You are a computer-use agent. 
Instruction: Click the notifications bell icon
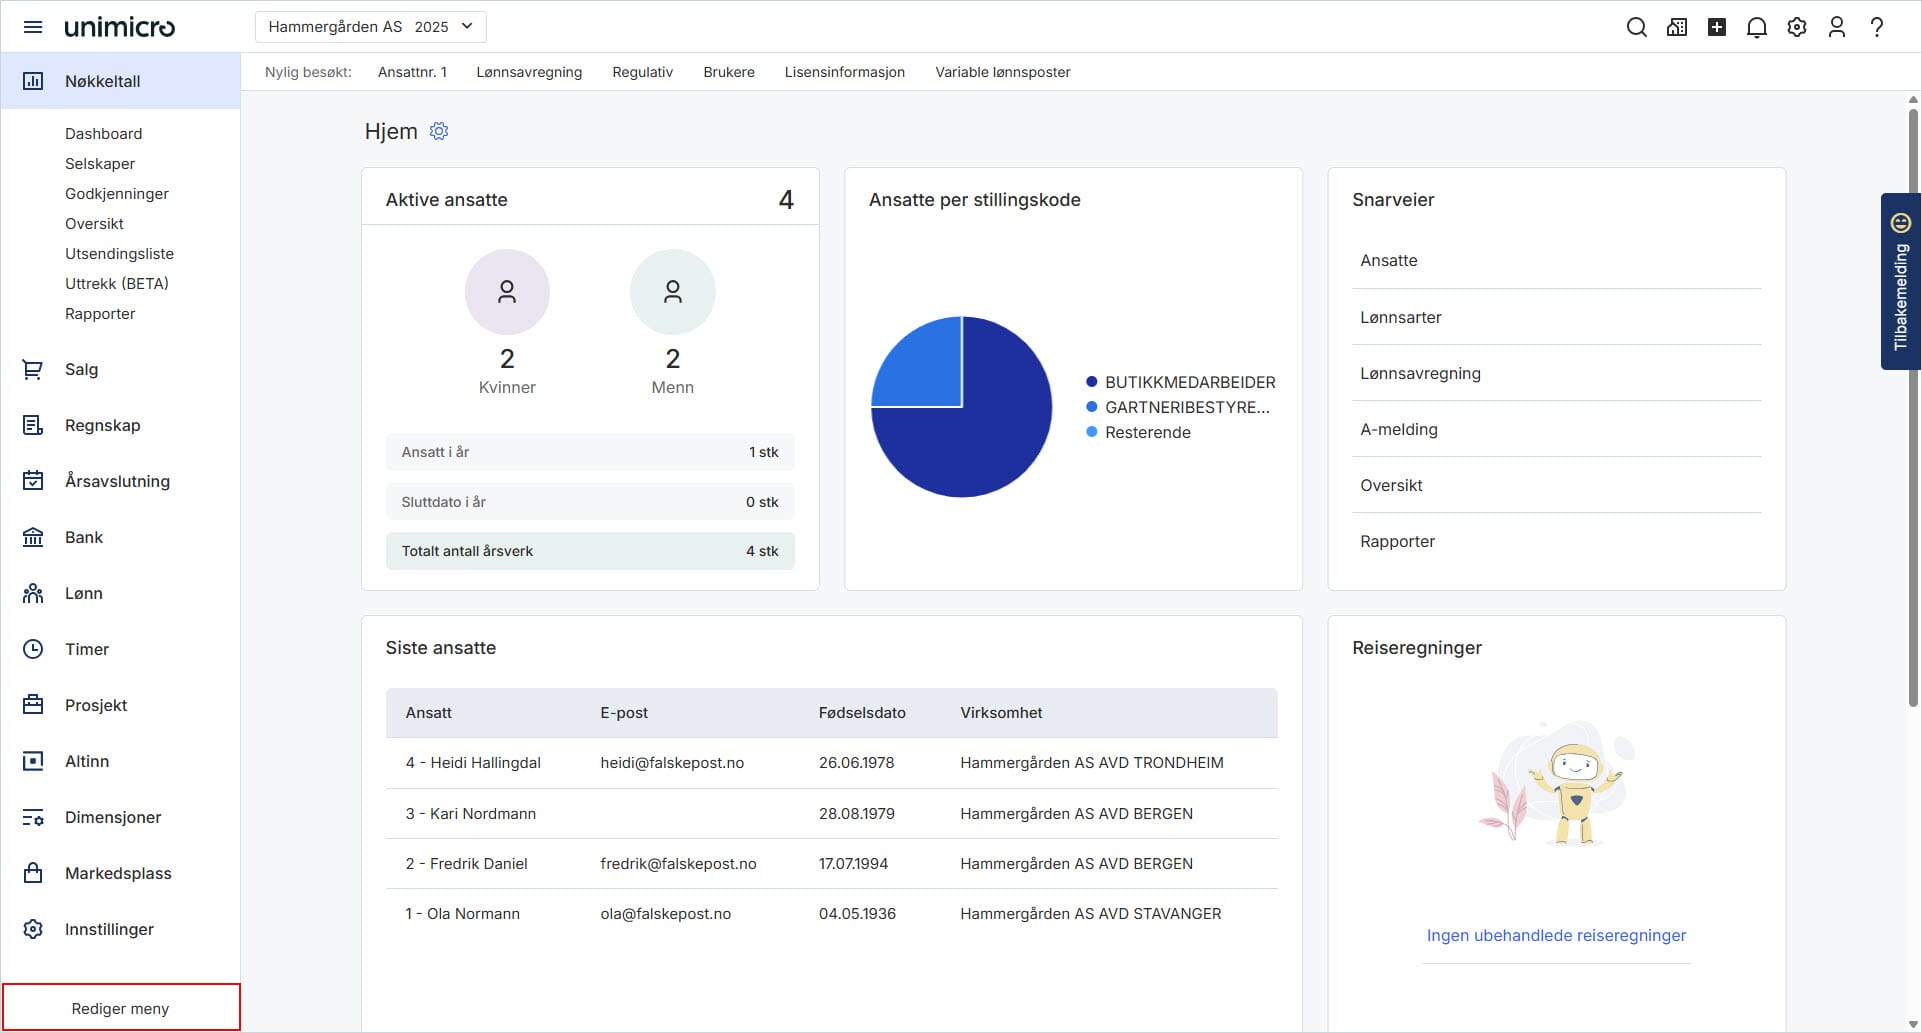point(1756,27)
